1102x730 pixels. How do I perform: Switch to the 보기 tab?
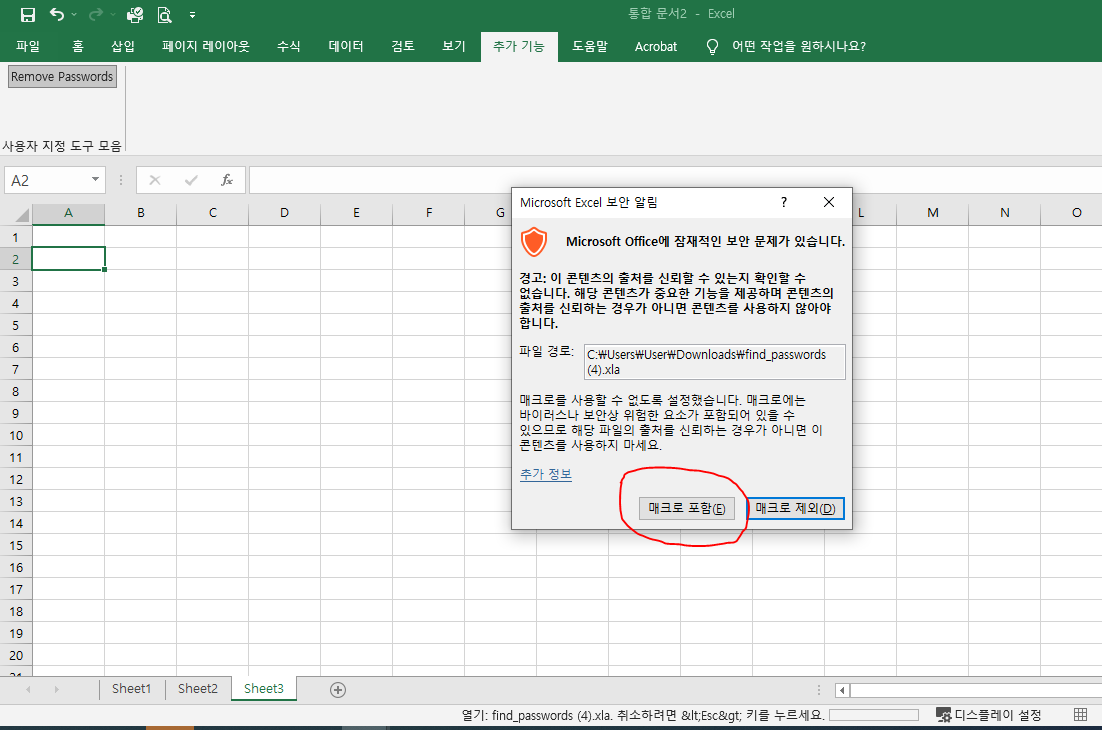coord(453,46)
